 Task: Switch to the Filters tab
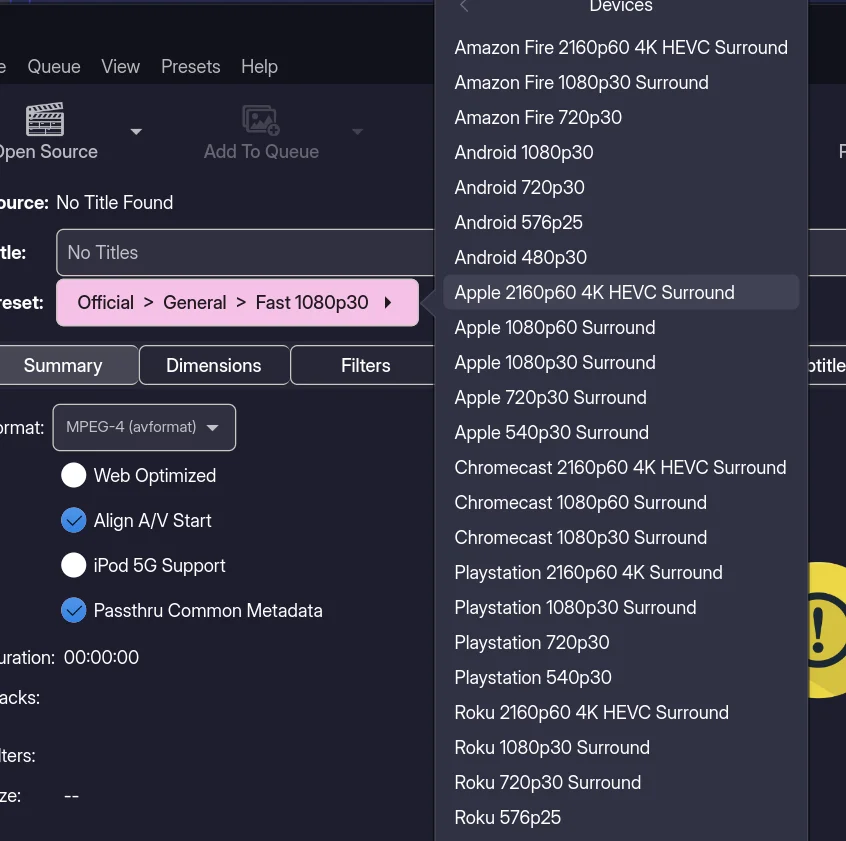click(x=365, y=366)
